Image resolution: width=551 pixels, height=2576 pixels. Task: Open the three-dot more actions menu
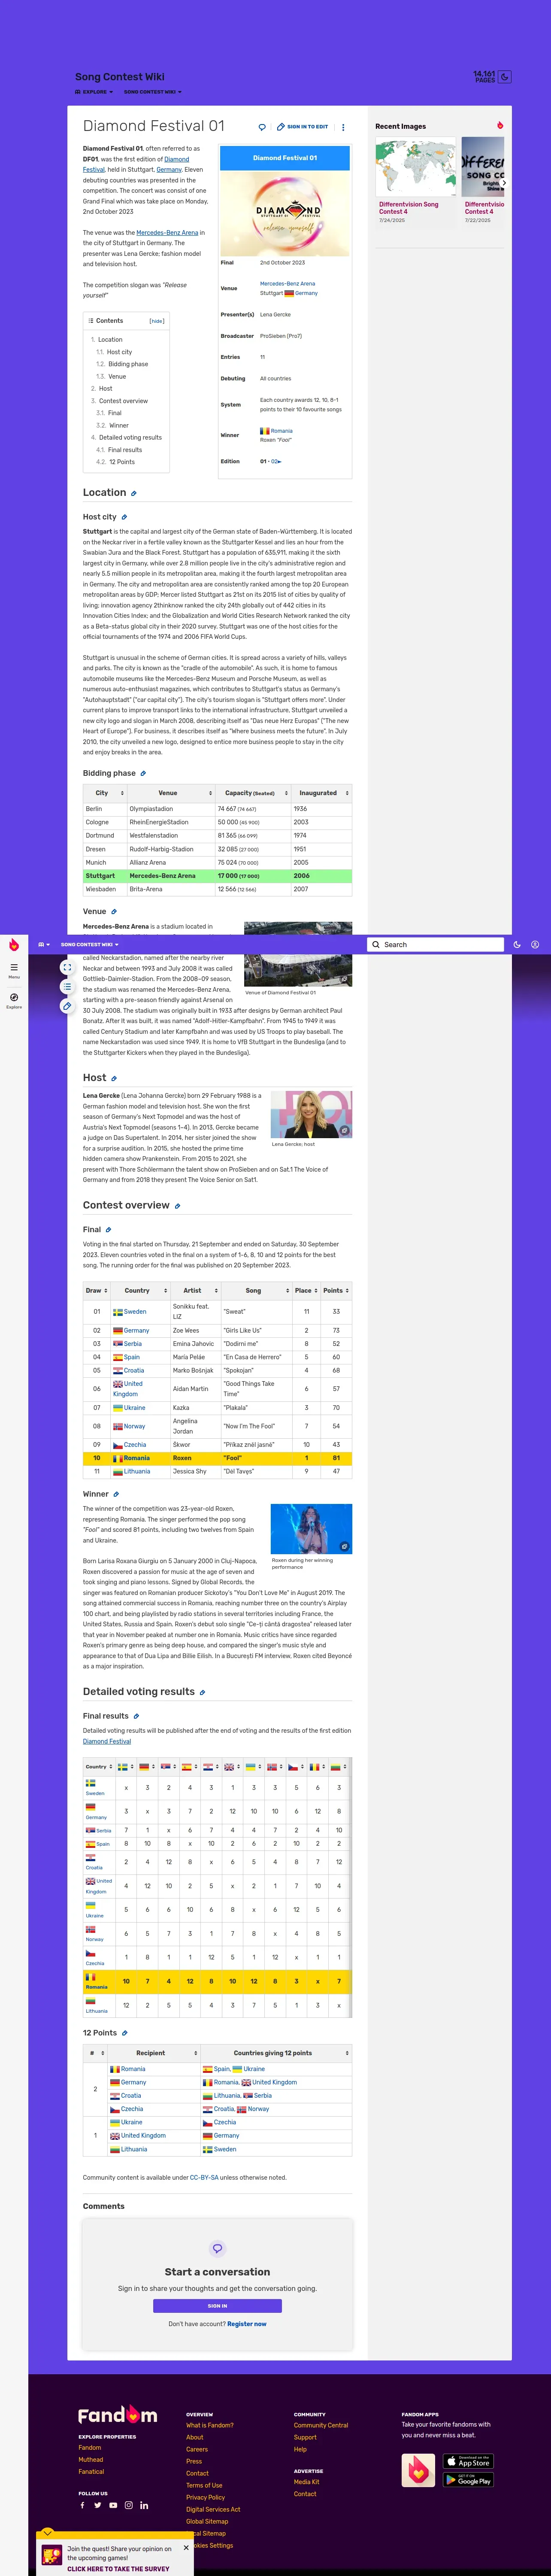[x=343, y=127]
